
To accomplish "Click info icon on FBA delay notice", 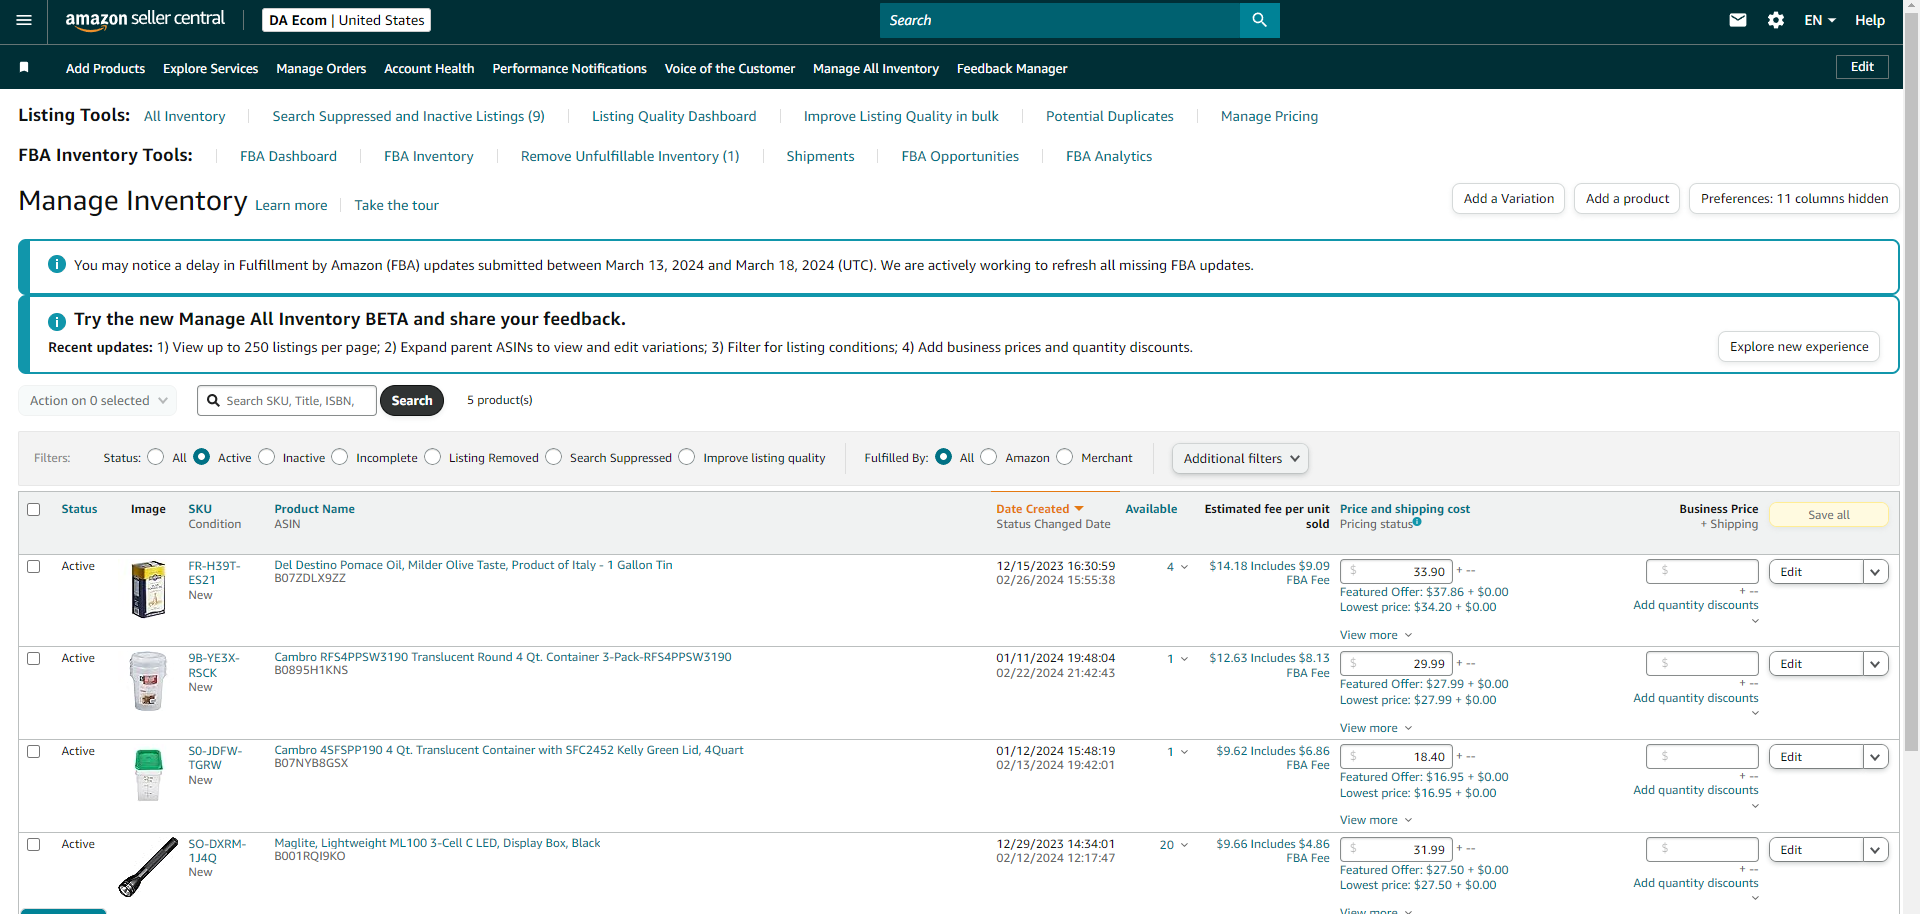I will [x=57, y=264].
